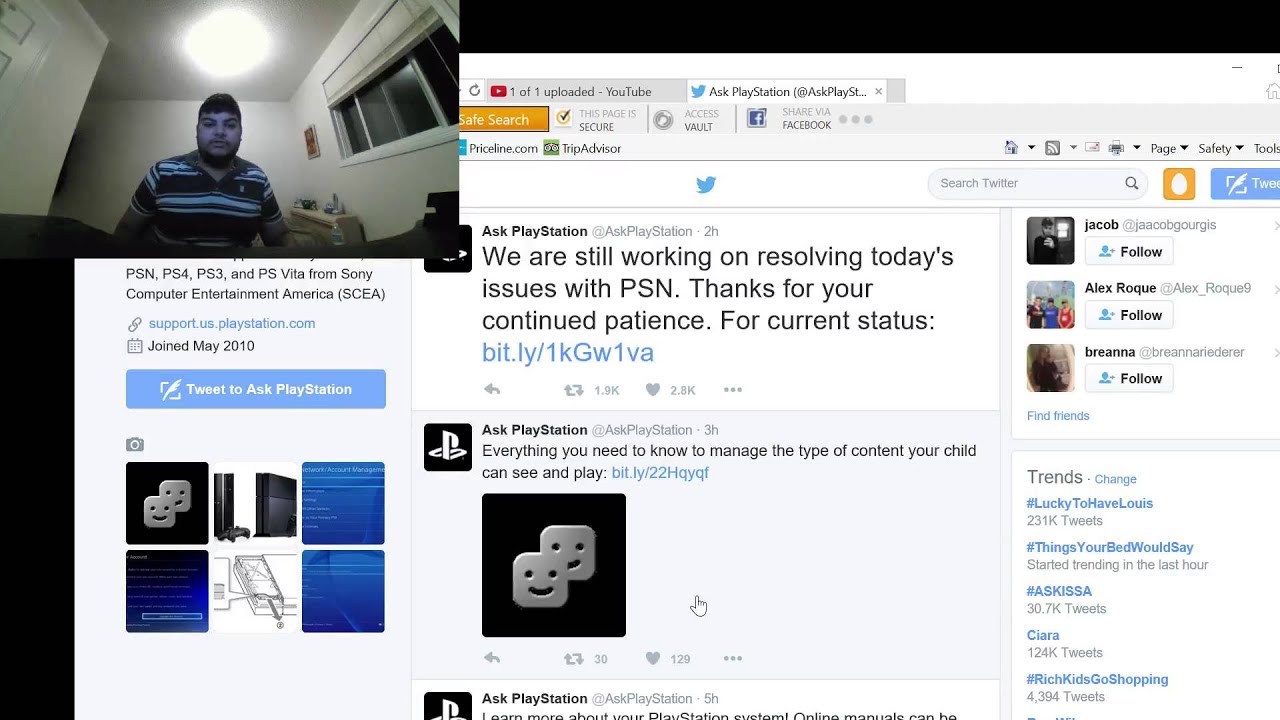Click the 2h timestamp on the first tweet
This screenshot has width=1280, height=720.
710,231
